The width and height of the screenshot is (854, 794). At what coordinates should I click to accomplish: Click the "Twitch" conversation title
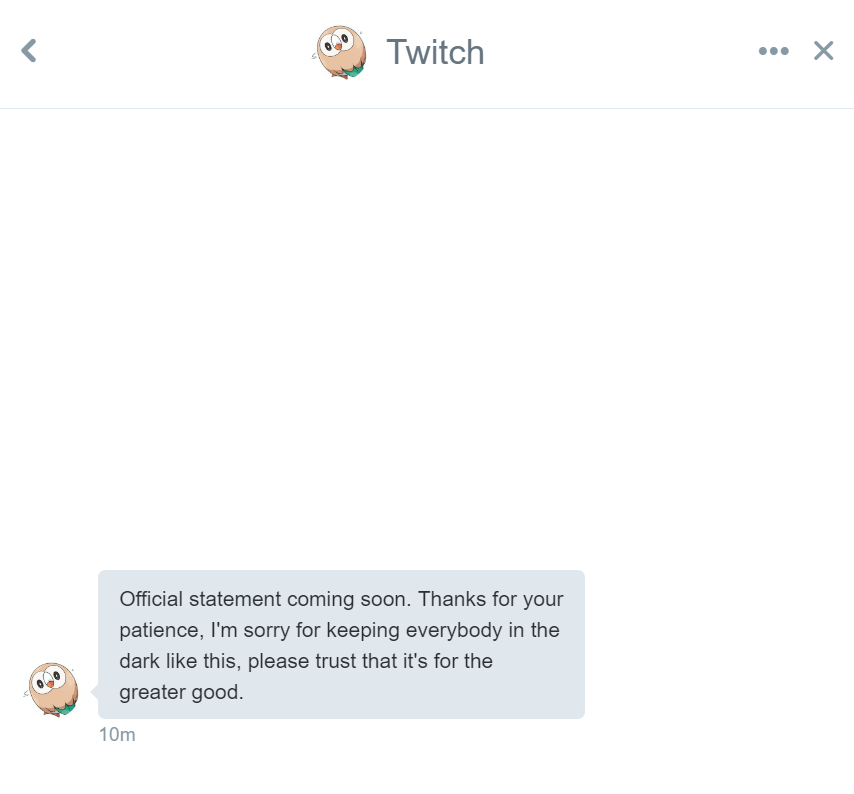435,52
